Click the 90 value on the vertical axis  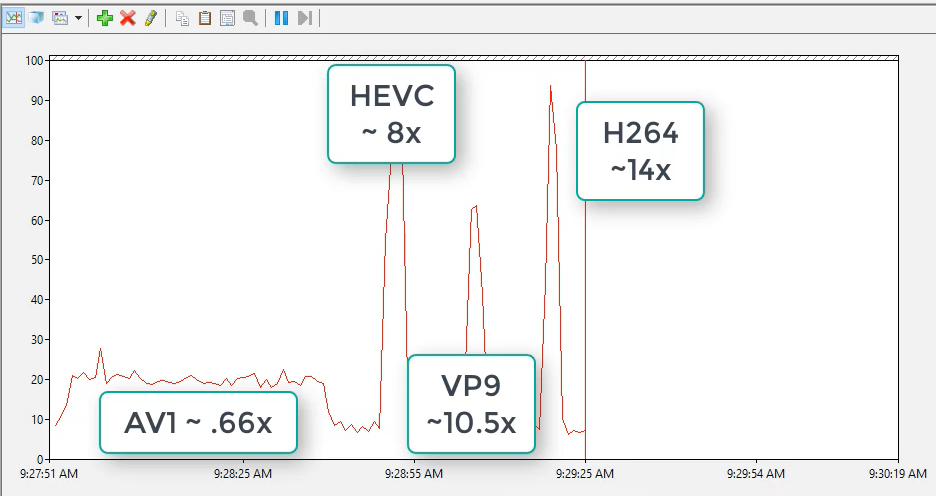37,100
